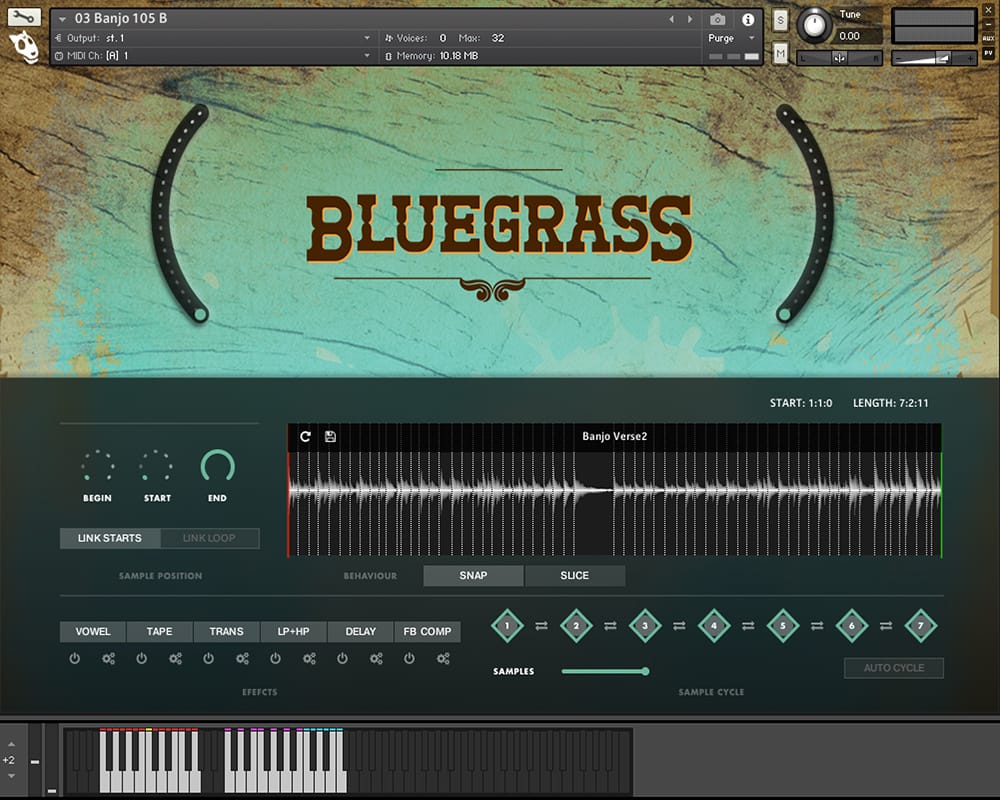Toggle power for the TAPE effect
Screen dimensions: 1000x800
coord(142,659)
